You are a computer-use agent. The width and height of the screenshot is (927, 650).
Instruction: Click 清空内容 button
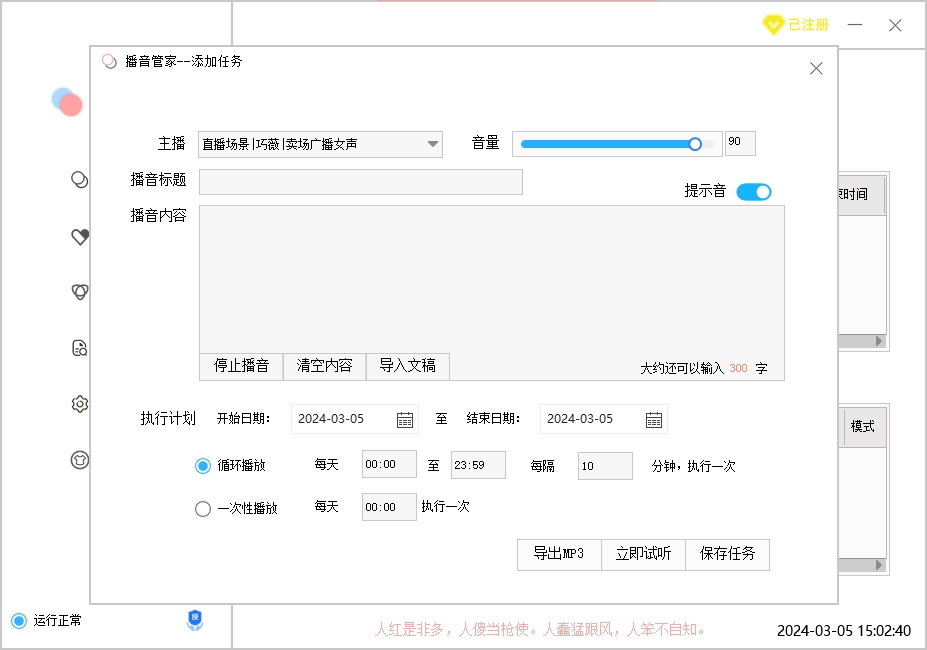pyautogui.click(x=325, y=366)
